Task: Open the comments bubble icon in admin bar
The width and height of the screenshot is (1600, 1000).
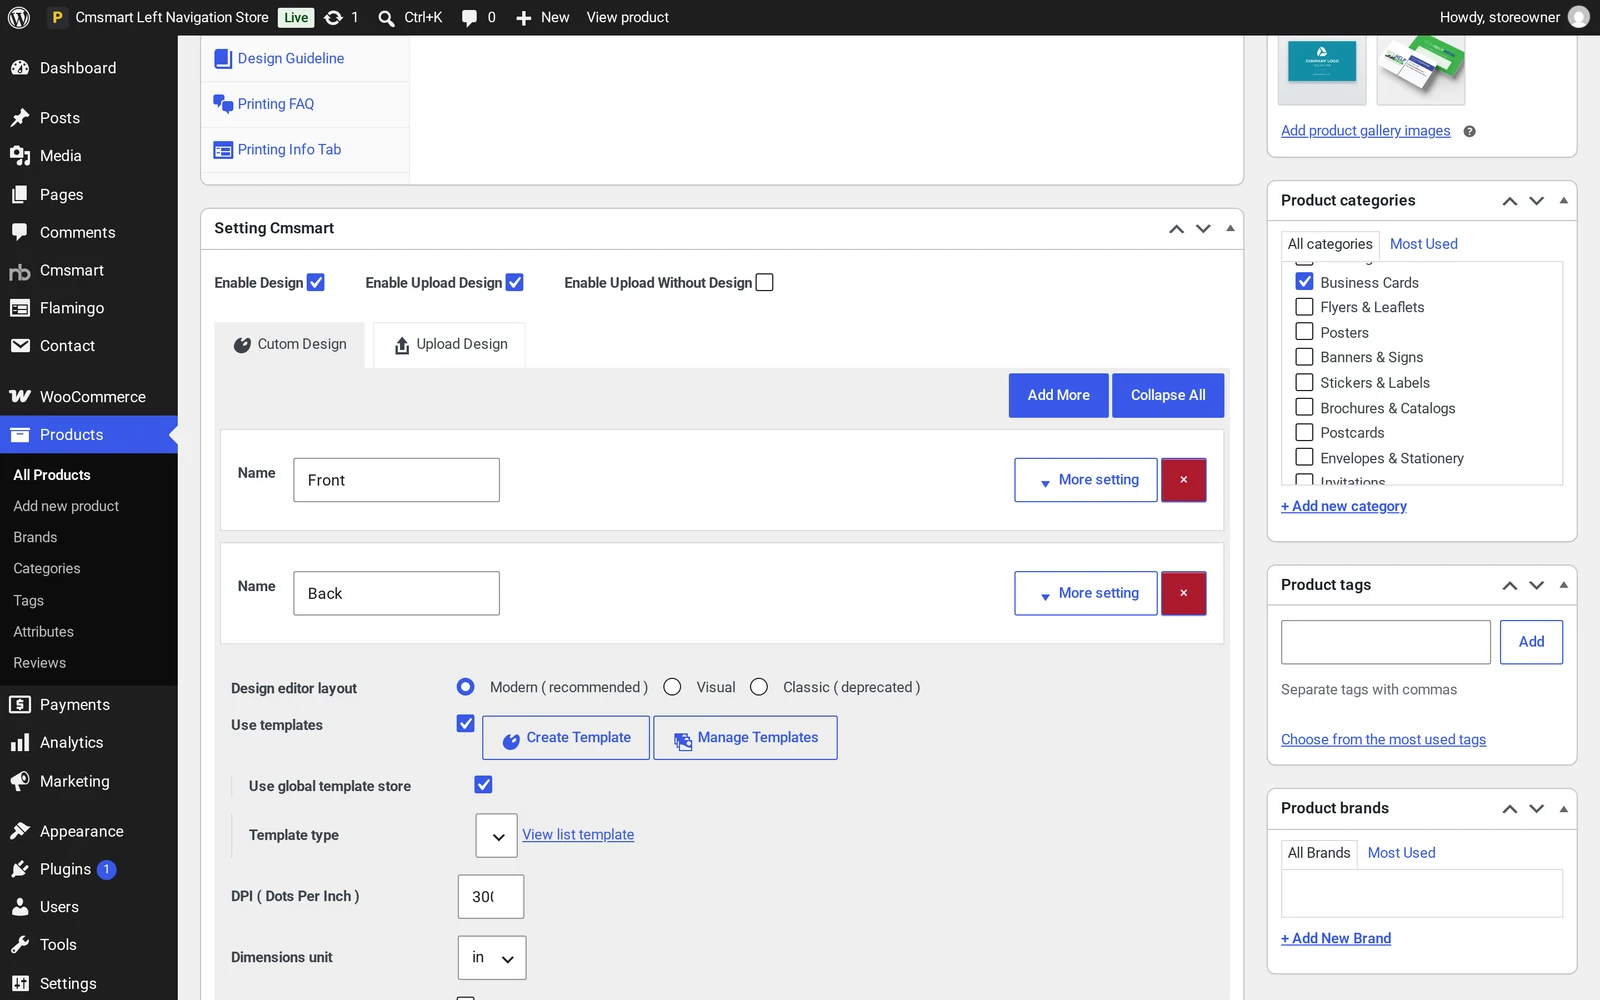Action: 469,18
